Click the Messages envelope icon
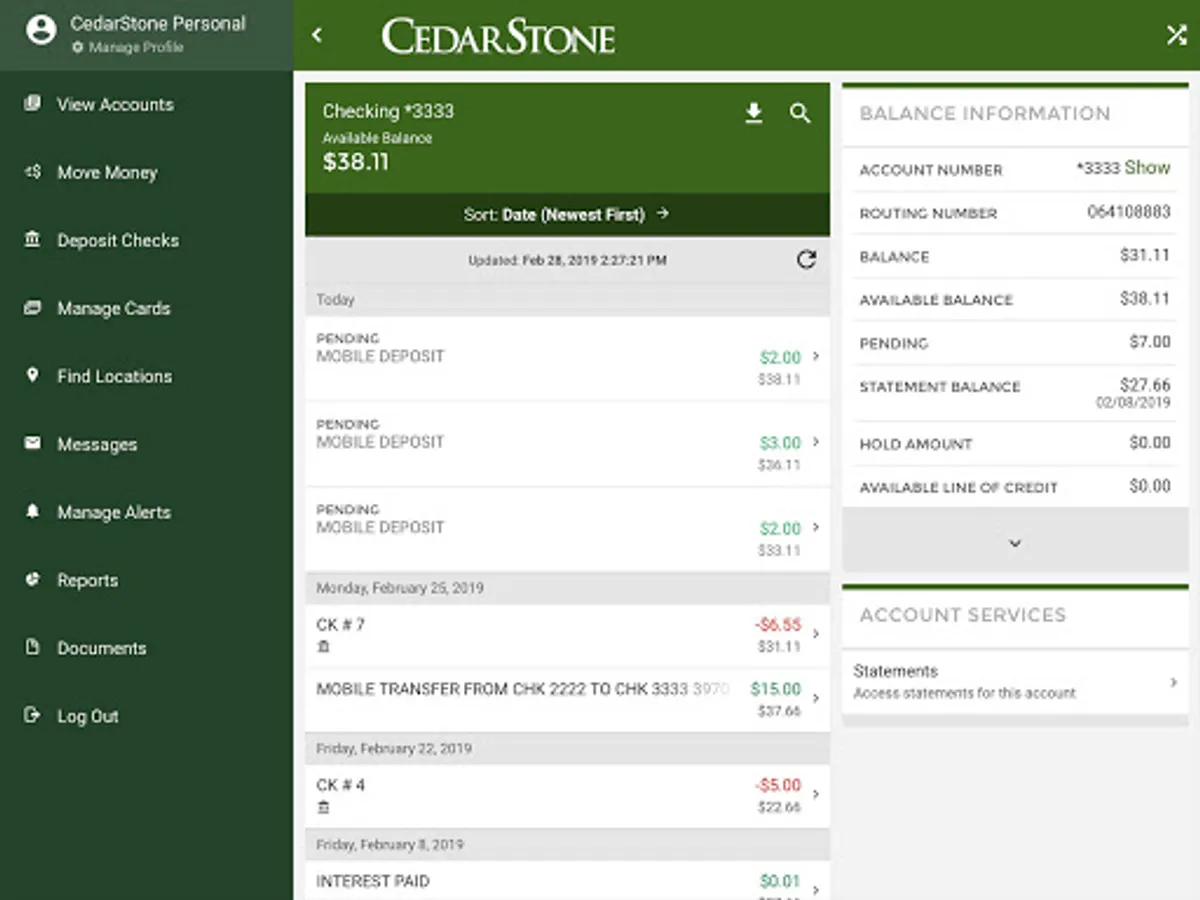The width and height of the screenshot is (1200, 900). [33, 443]
